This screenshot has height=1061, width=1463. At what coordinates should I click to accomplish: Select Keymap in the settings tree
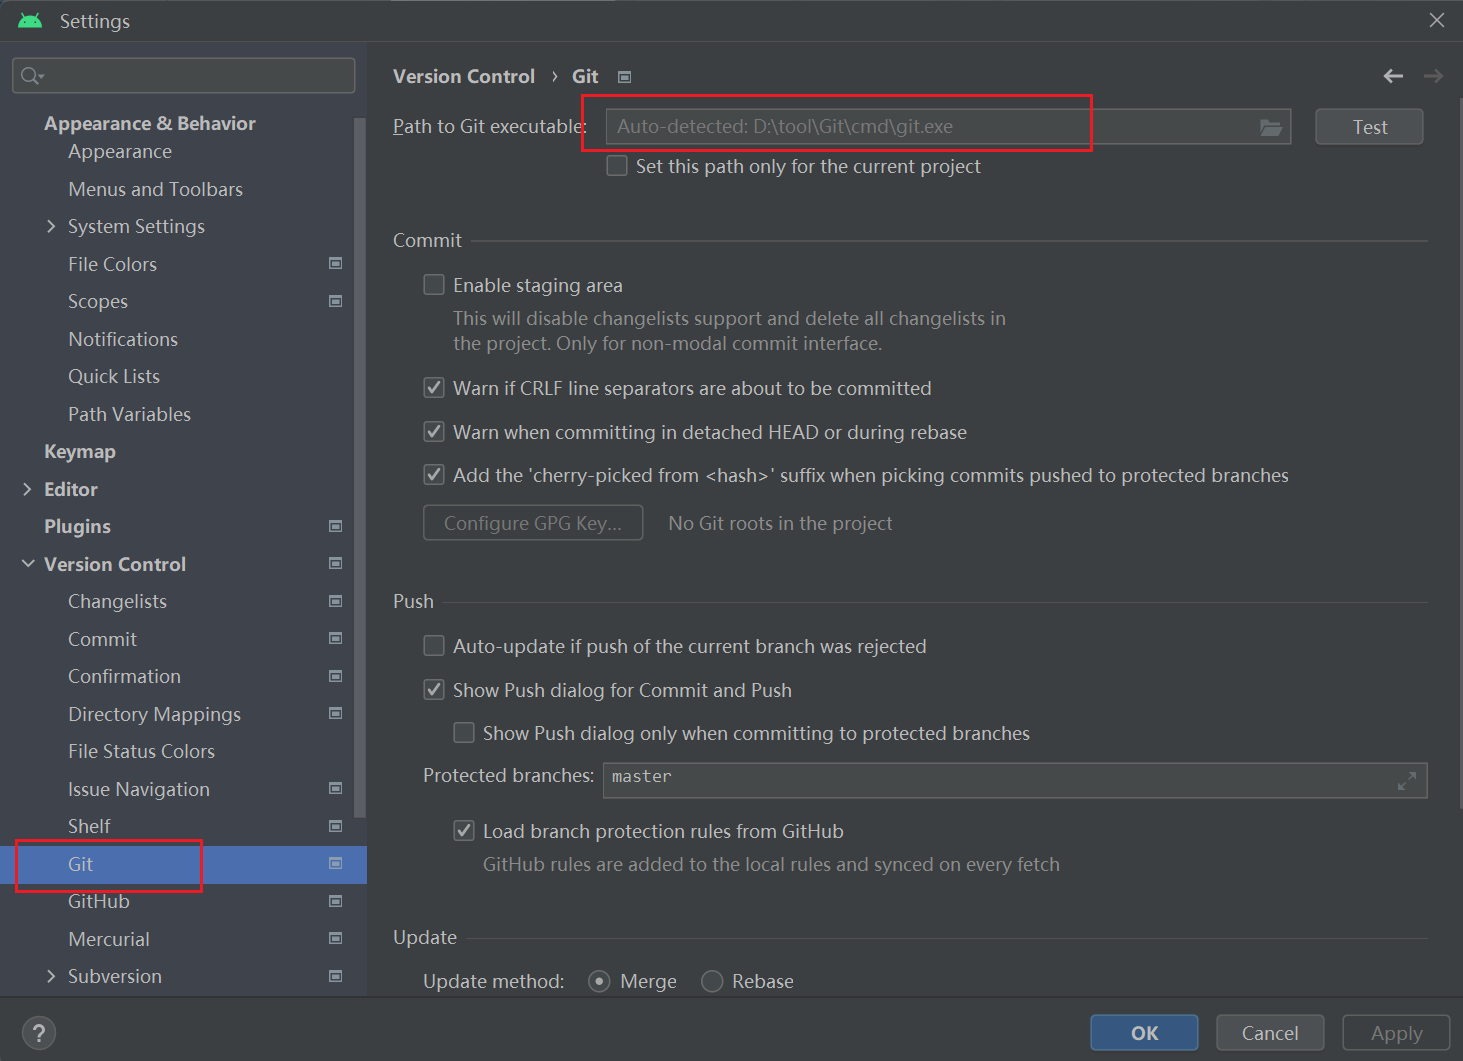[x=80, y=451]
